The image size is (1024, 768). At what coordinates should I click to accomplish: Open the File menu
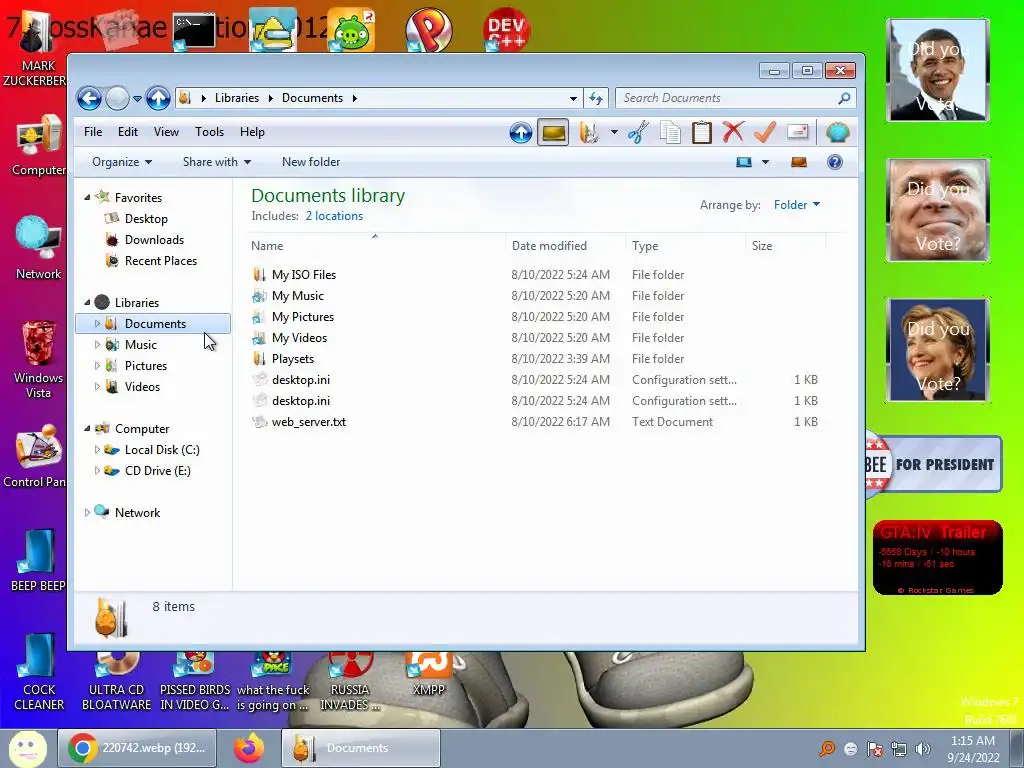(93, 132)
